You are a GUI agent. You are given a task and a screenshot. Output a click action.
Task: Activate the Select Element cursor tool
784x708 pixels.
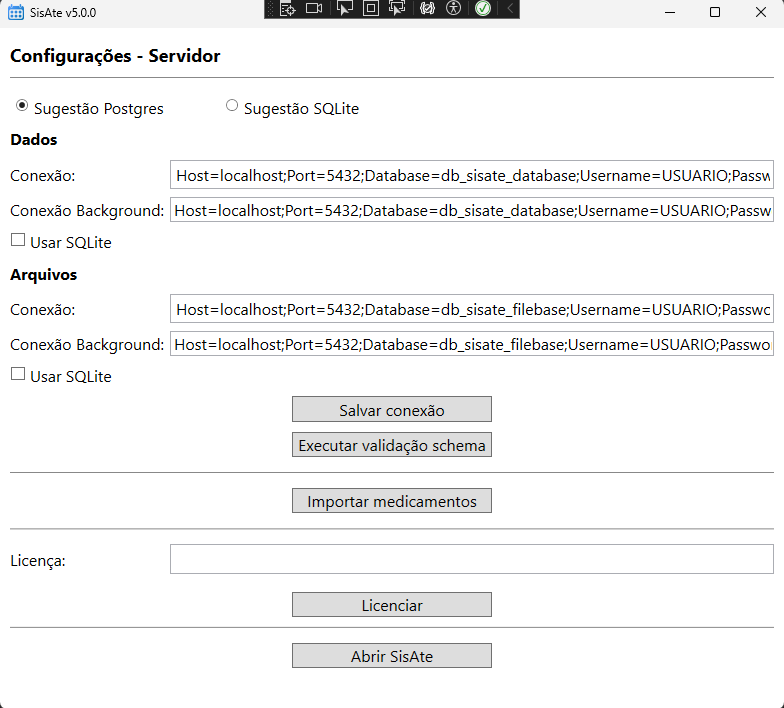tap(345, 9)
